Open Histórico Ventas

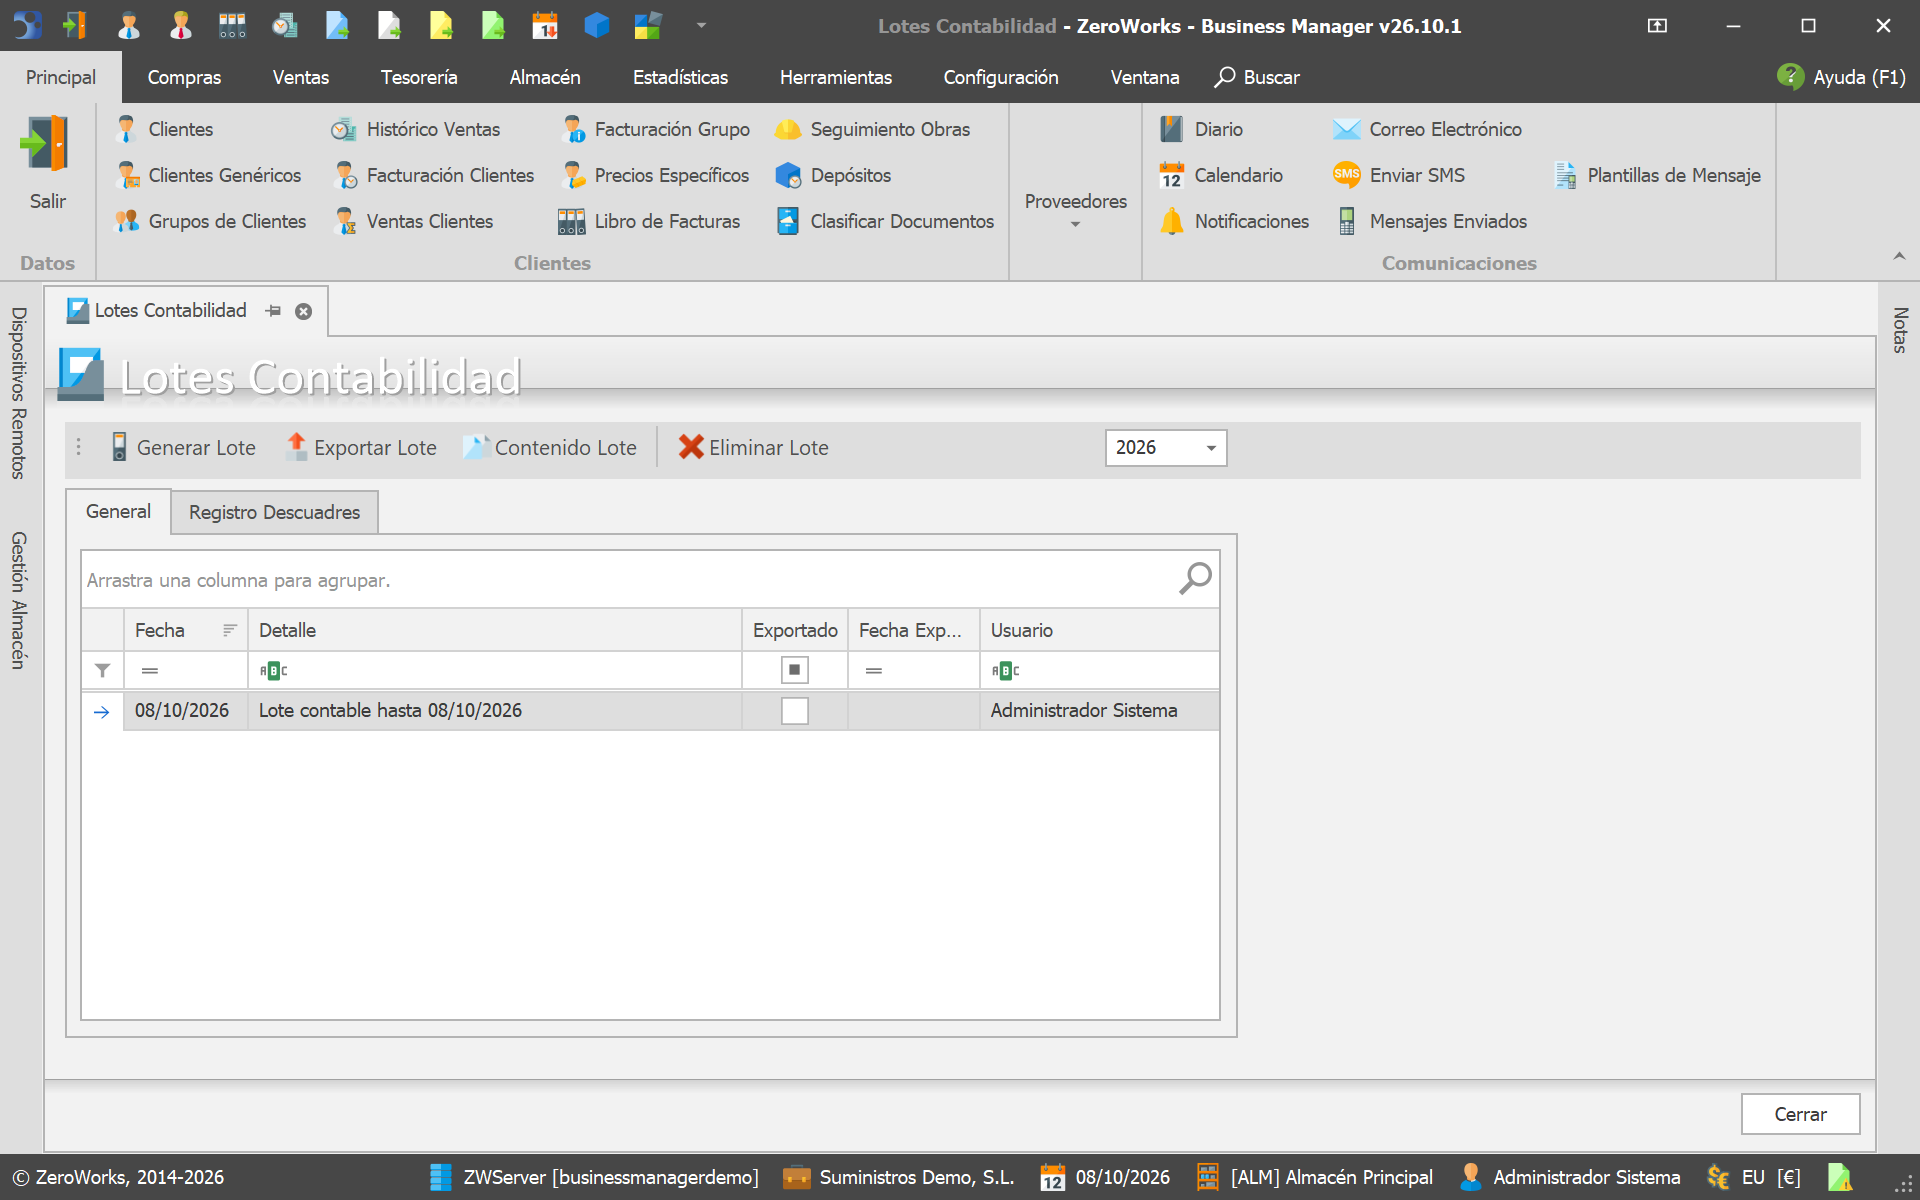(x=416, y=129)
